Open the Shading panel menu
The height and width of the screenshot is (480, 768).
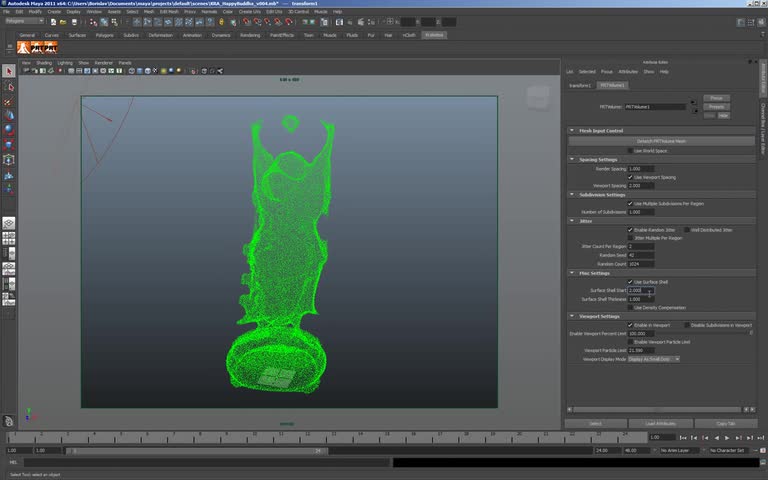coord(44,62)
